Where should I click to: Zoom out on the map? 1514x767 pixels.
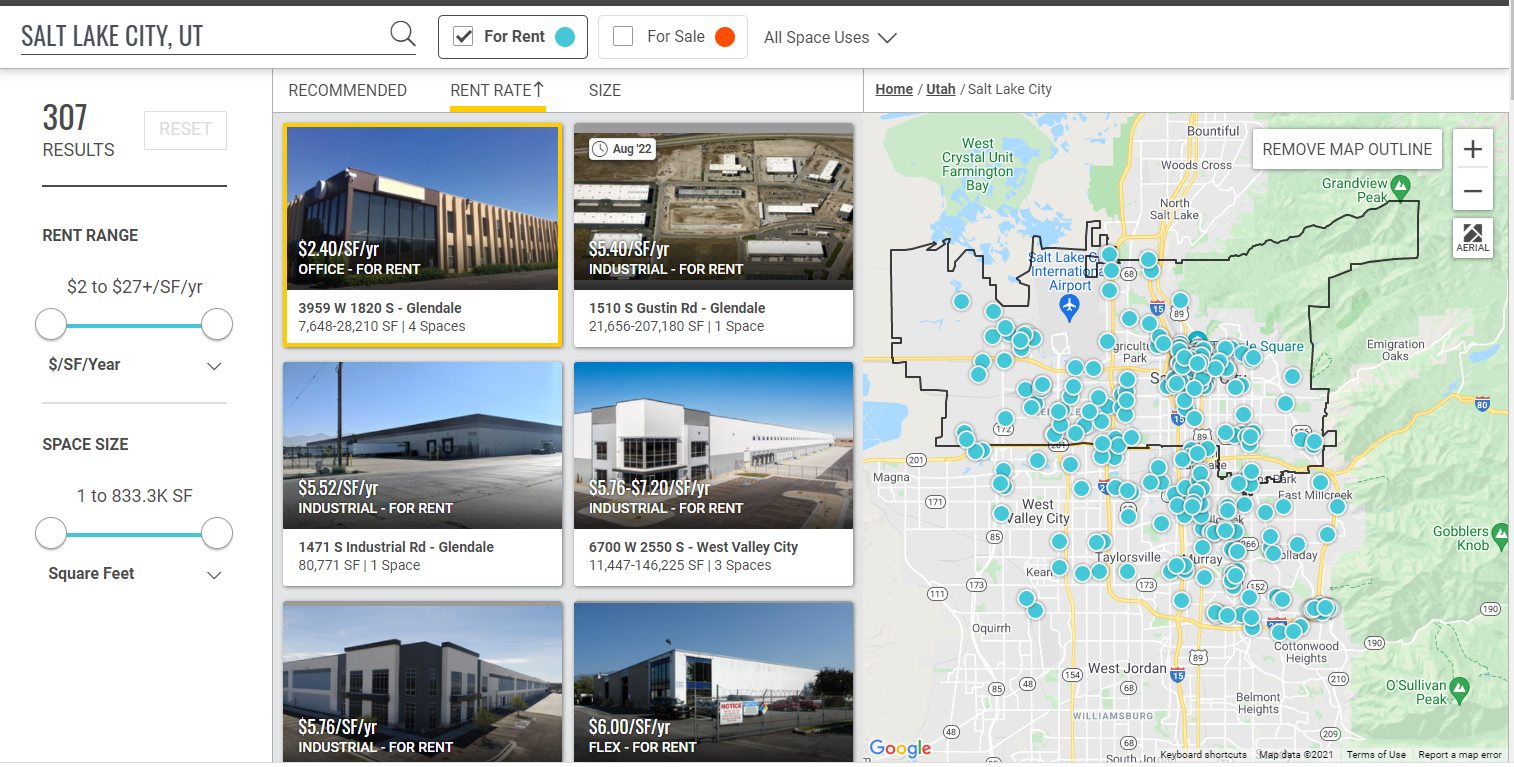[x=1472, y=191]
